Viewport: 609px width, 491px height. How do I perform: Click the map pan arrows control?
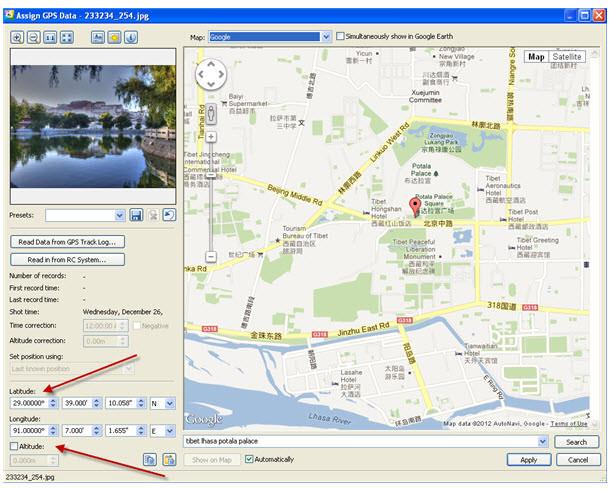[x=211, y=74]
